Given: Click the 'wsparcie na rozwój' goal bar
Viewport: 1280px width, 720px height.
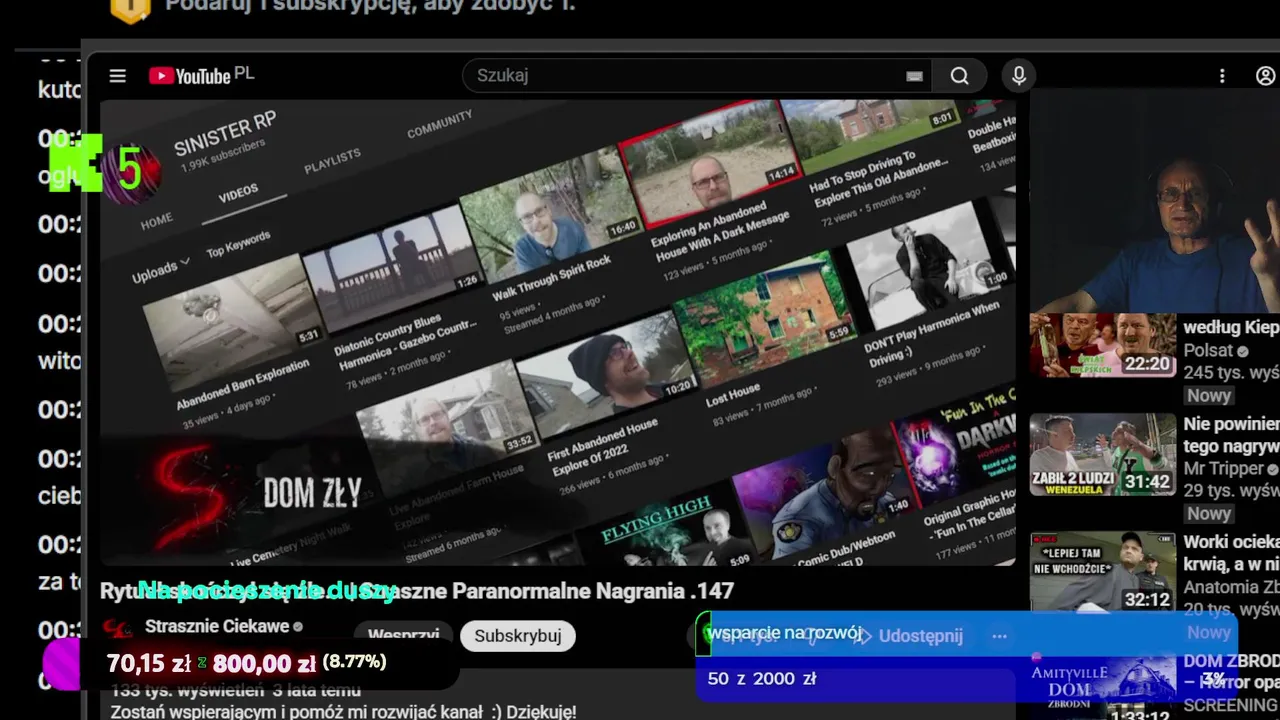Looking at the screenshot, I should (x=966, y=634).
